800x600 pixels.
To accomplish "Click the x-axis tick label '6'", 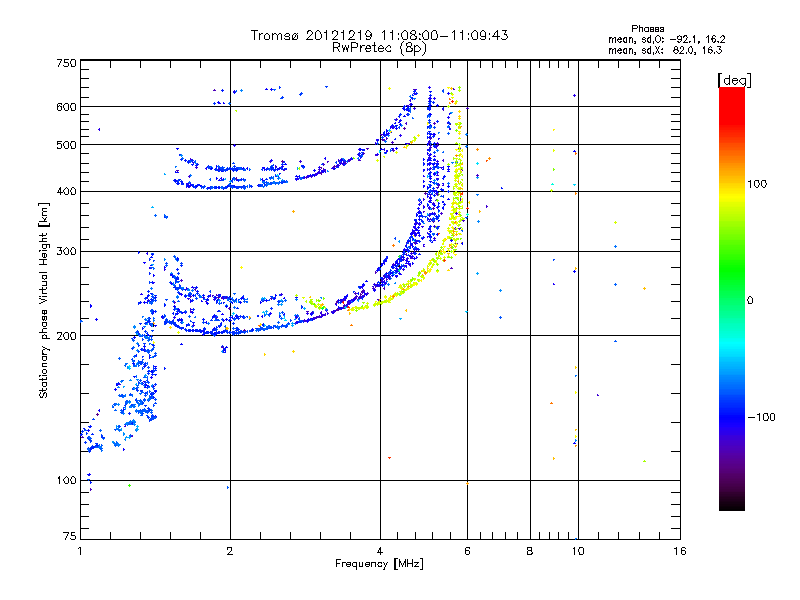I will click(467, 551).
